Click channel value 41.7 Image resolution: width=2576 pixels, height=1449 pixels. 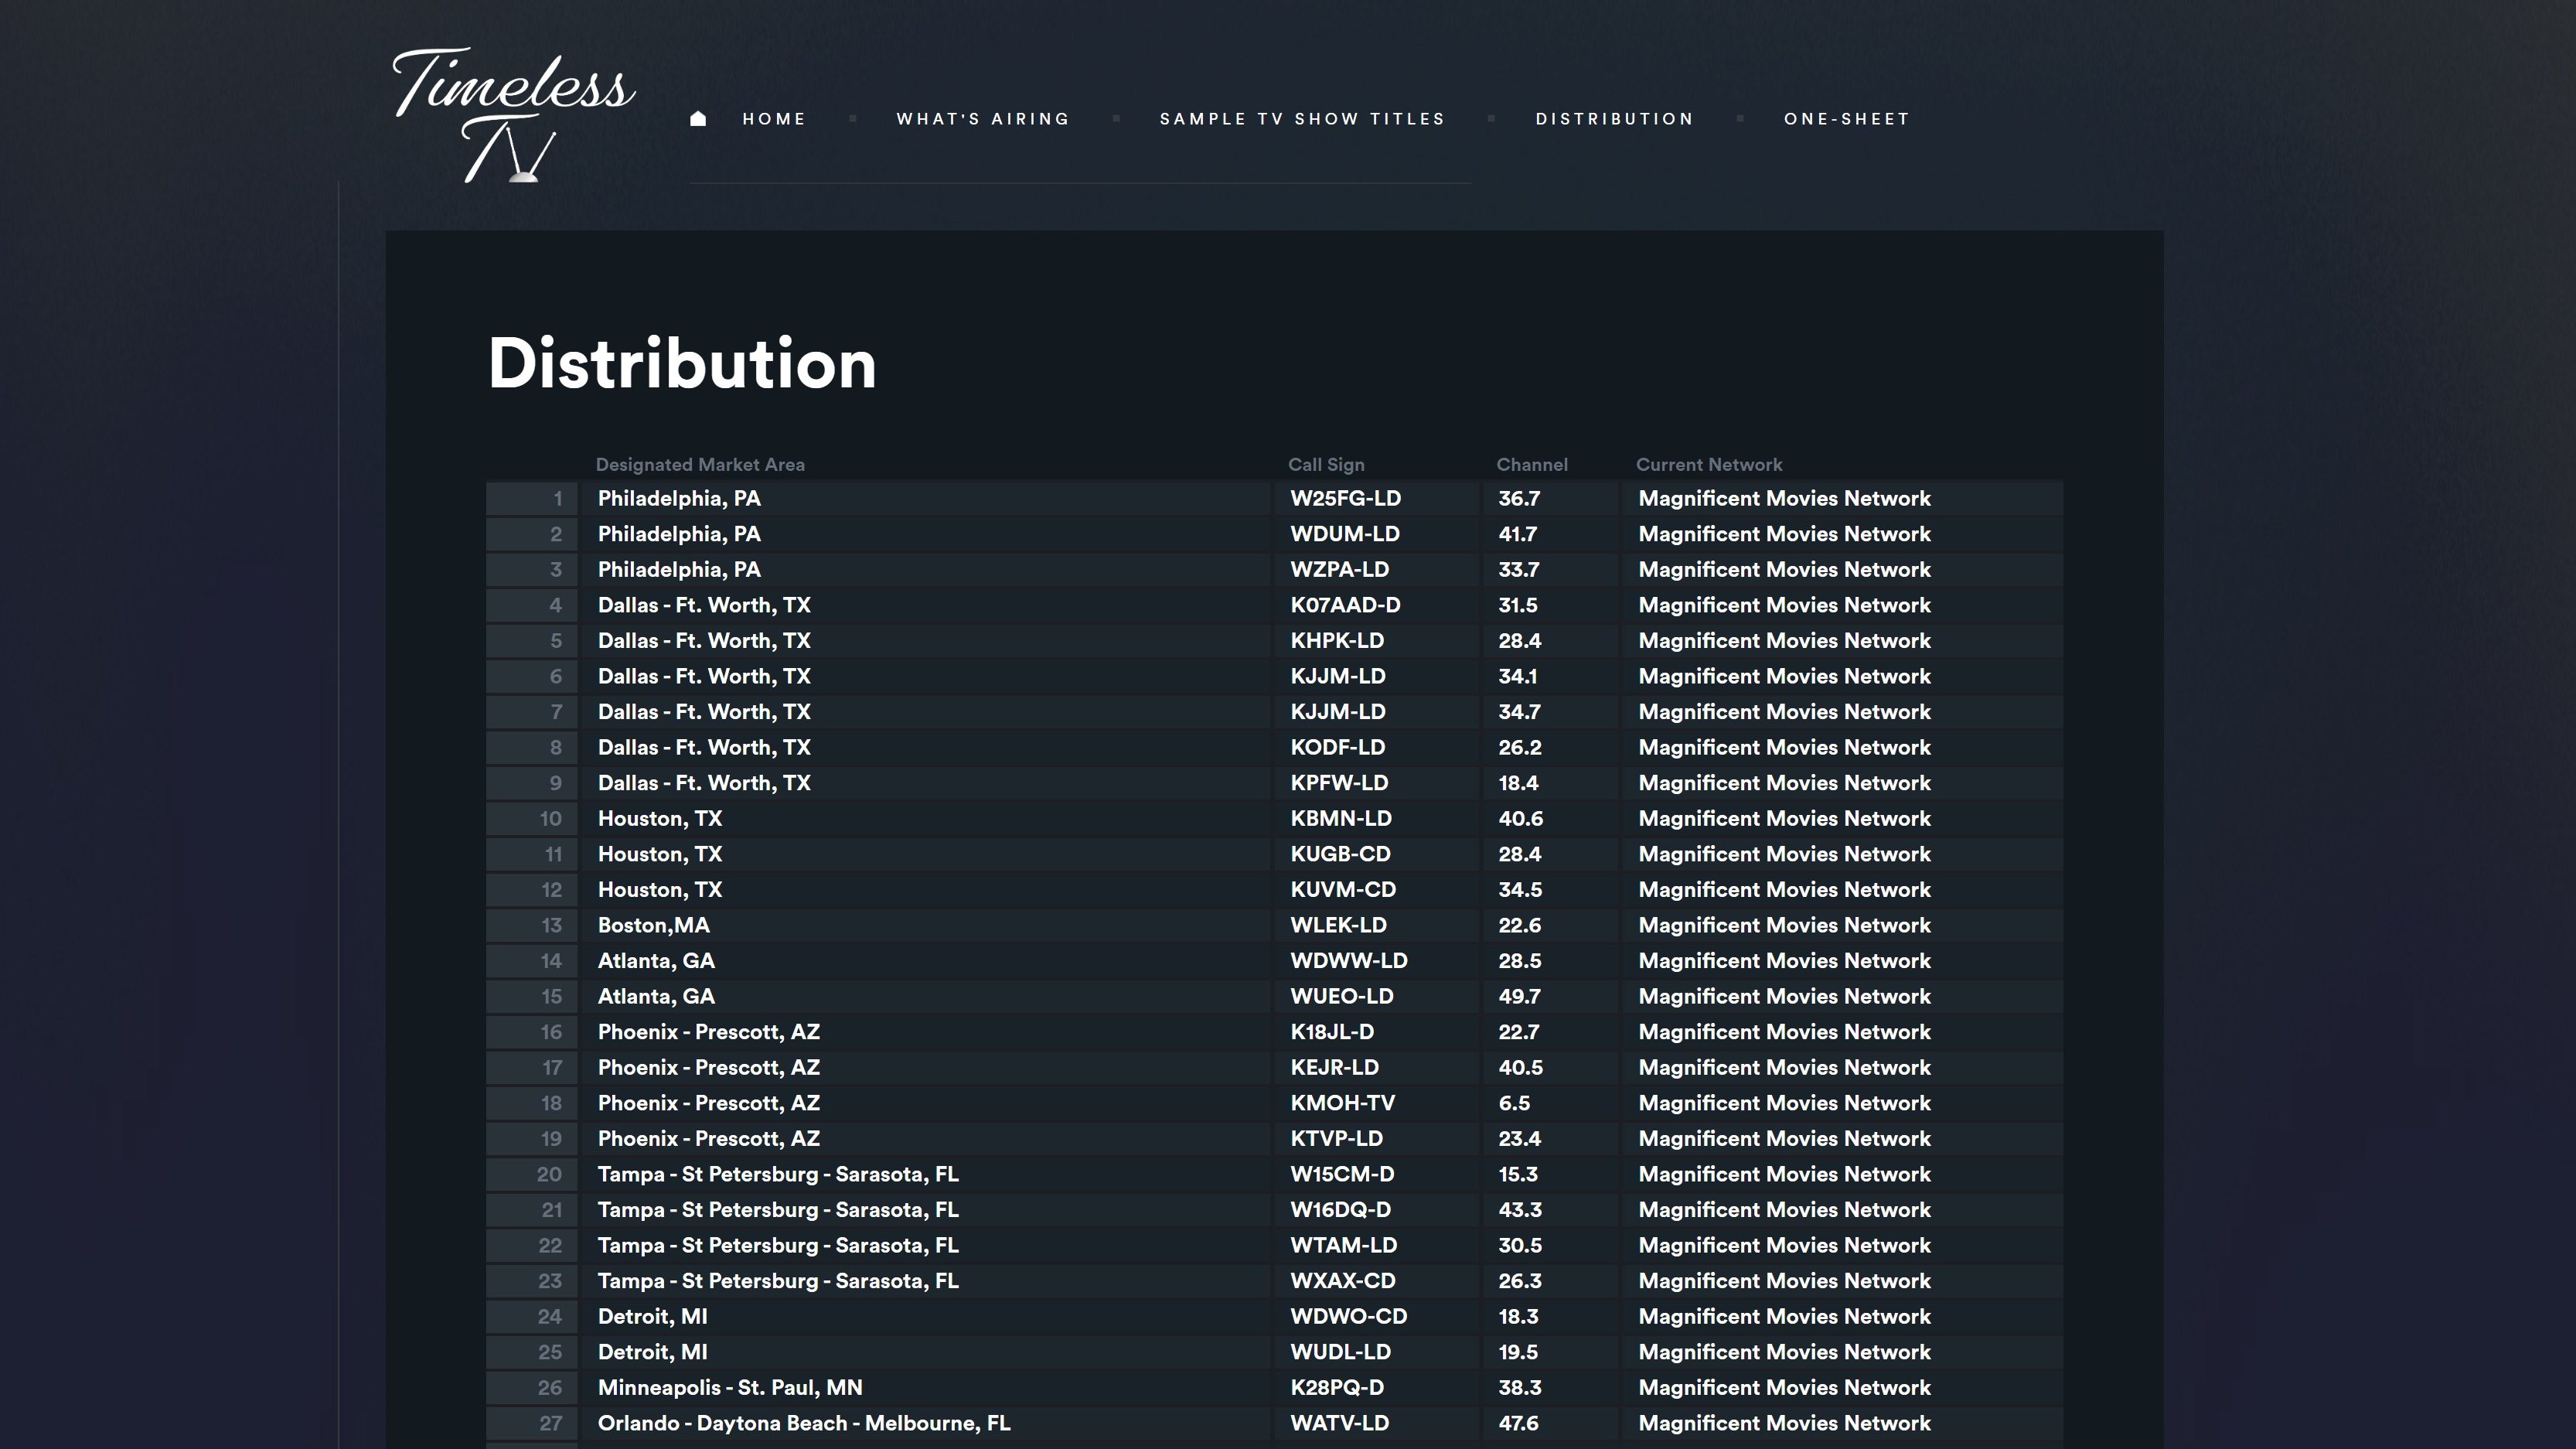1518,534
